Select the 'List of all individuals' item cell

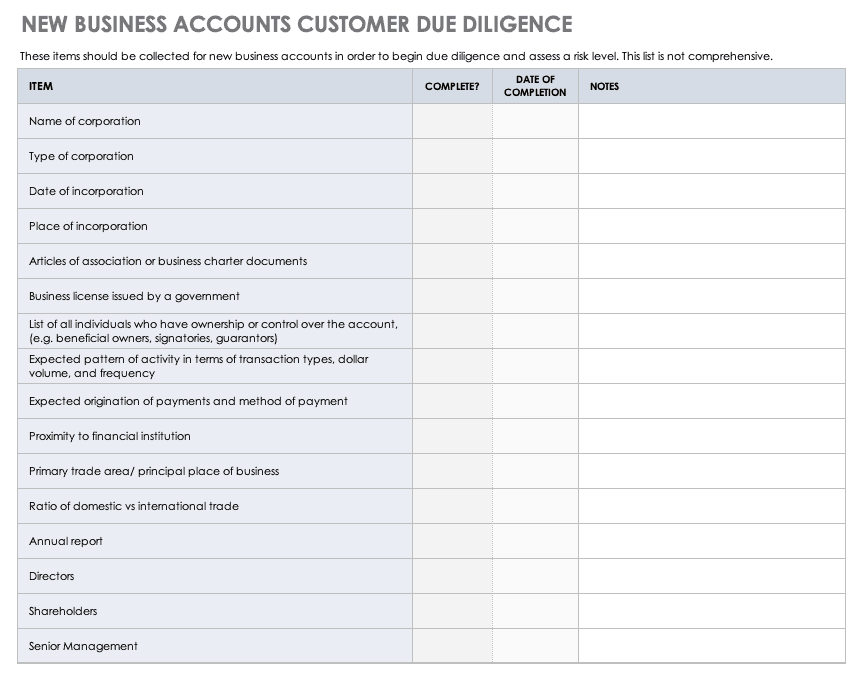pos(215,331)
